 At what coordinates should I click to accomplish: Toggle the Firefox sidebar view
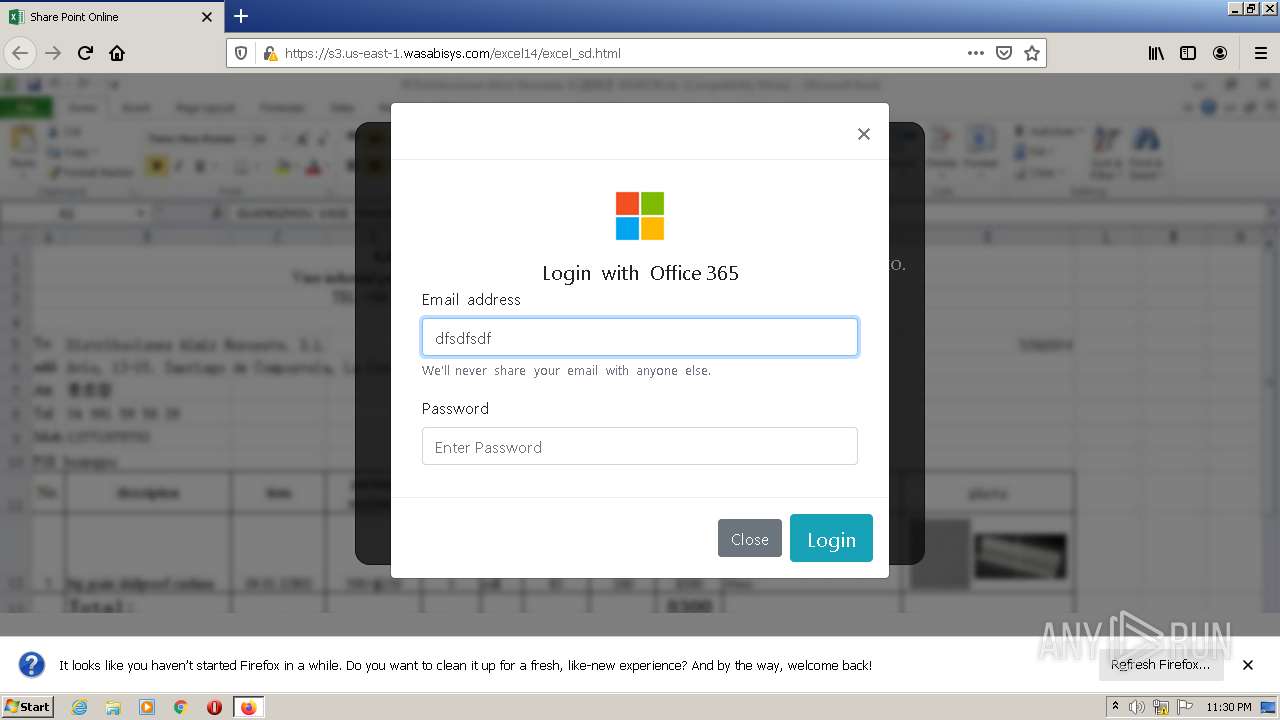[x=1188, y=53]
